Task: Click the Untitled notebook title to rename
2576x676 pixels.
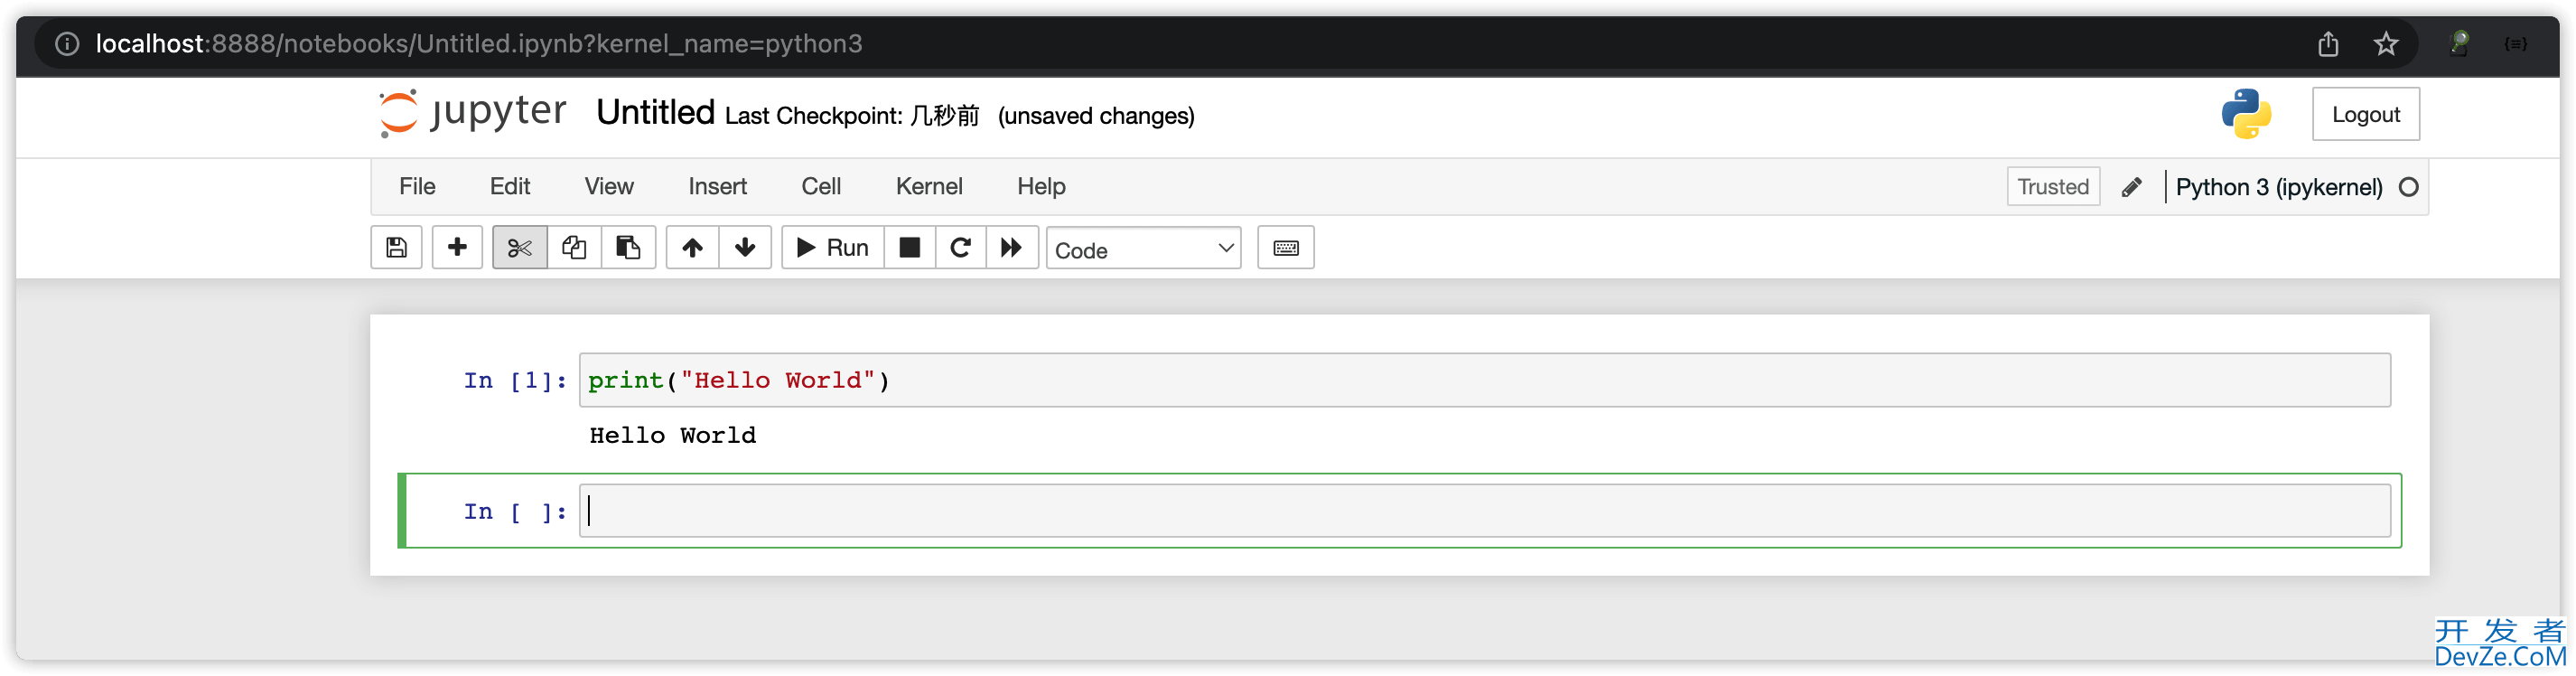Action: (655, 113)
